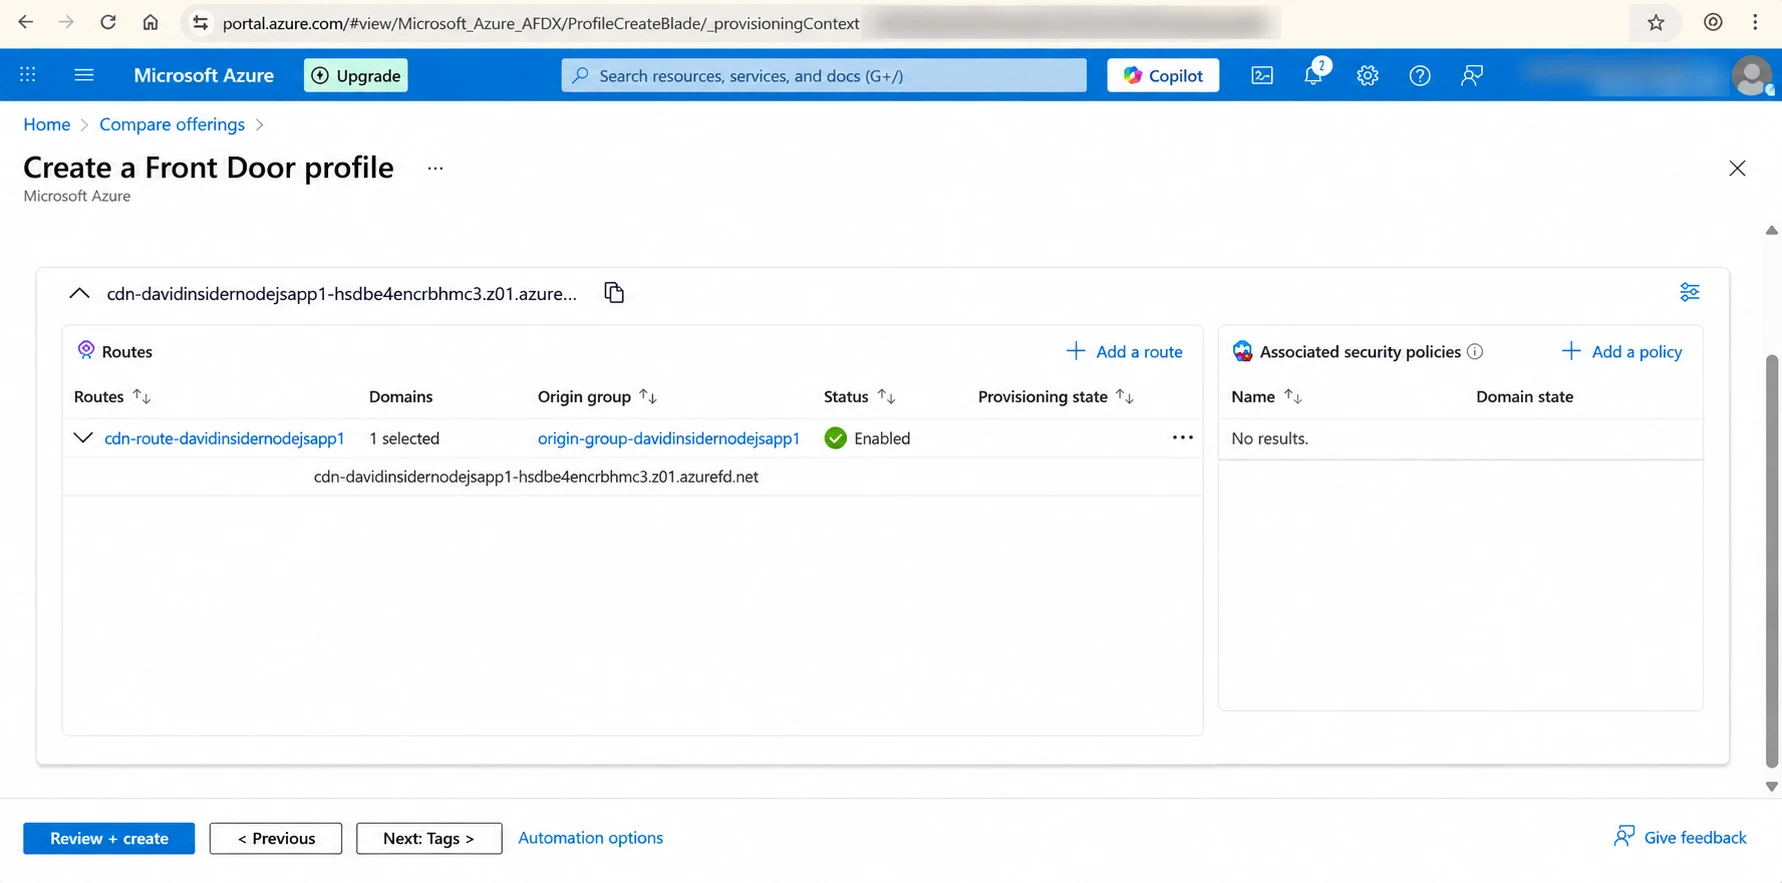
Task: Click the Home breadcrumb
Action: (47, 124)
